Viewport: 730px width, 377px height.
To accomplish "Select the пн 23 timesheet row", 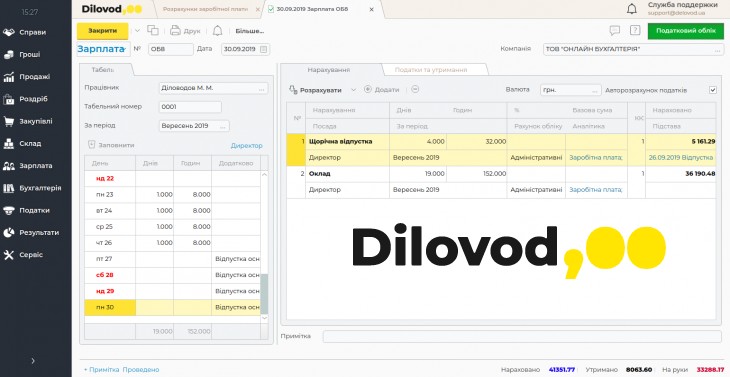I will (x=172, y=195).
